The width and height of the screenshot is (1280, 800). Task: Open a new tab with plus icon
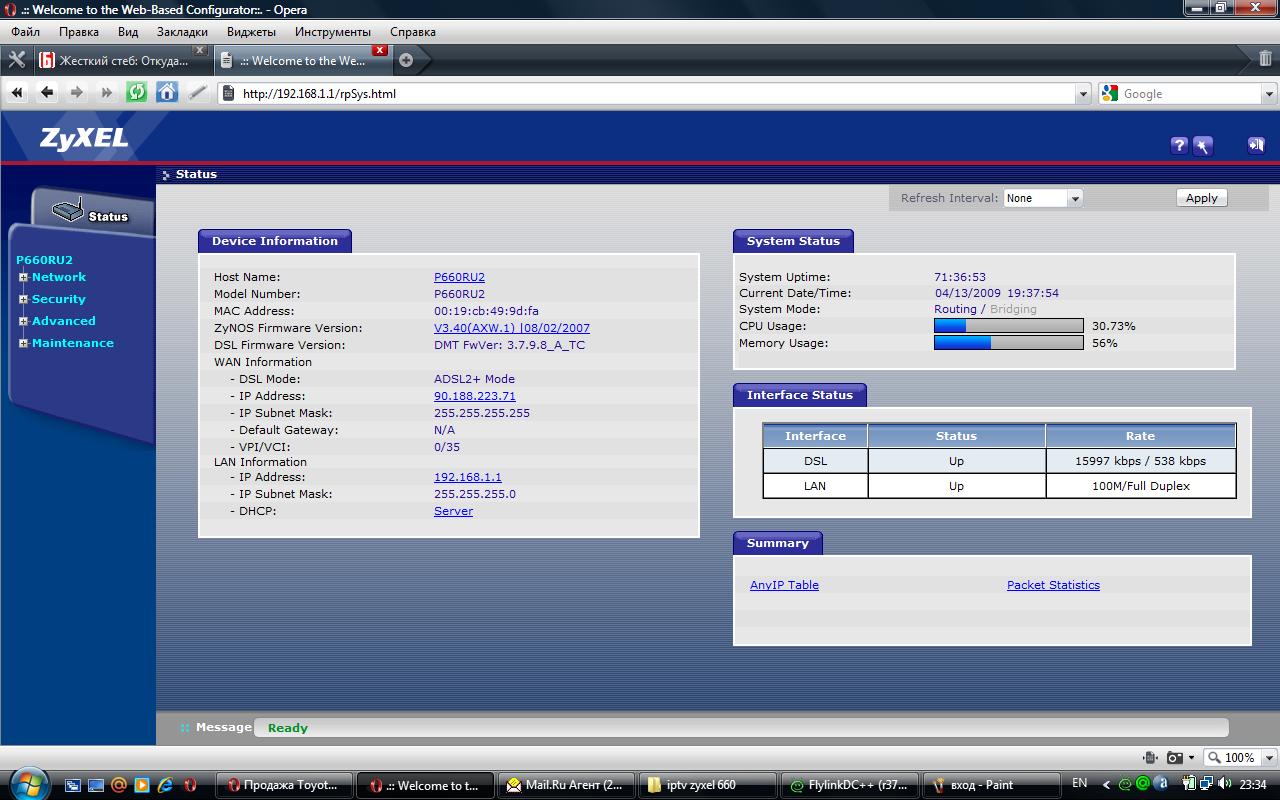click(406, 60)
